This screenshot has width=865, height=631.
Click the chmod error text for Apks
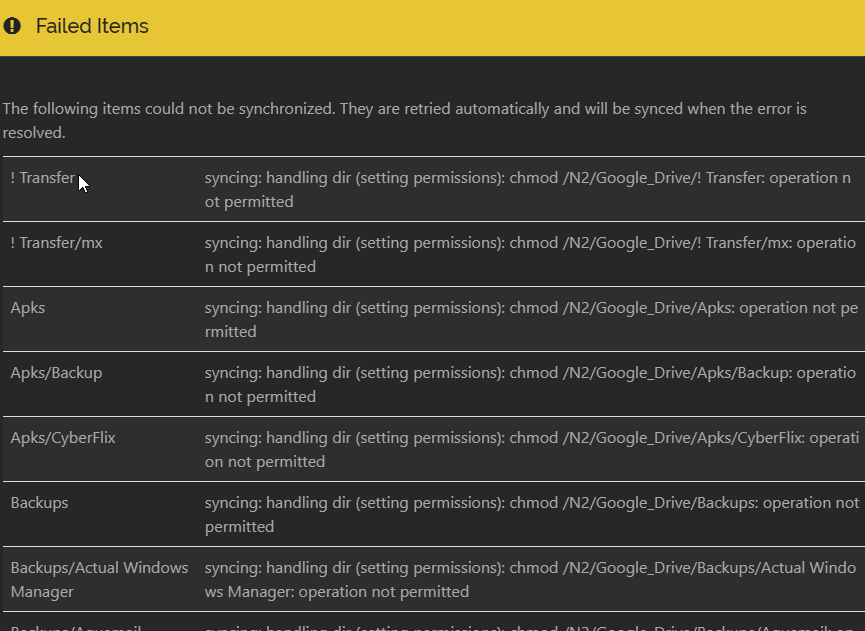point(532,320)
